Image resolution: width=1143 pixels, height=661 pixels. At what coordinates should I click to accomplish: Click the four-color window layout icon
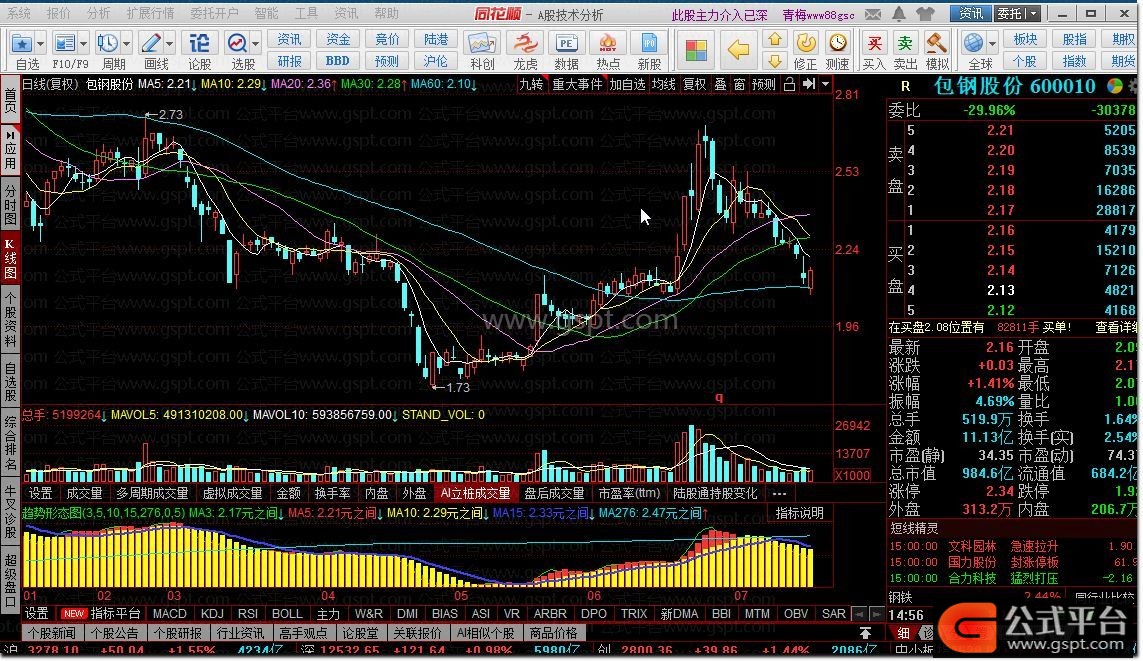(696, 50)
